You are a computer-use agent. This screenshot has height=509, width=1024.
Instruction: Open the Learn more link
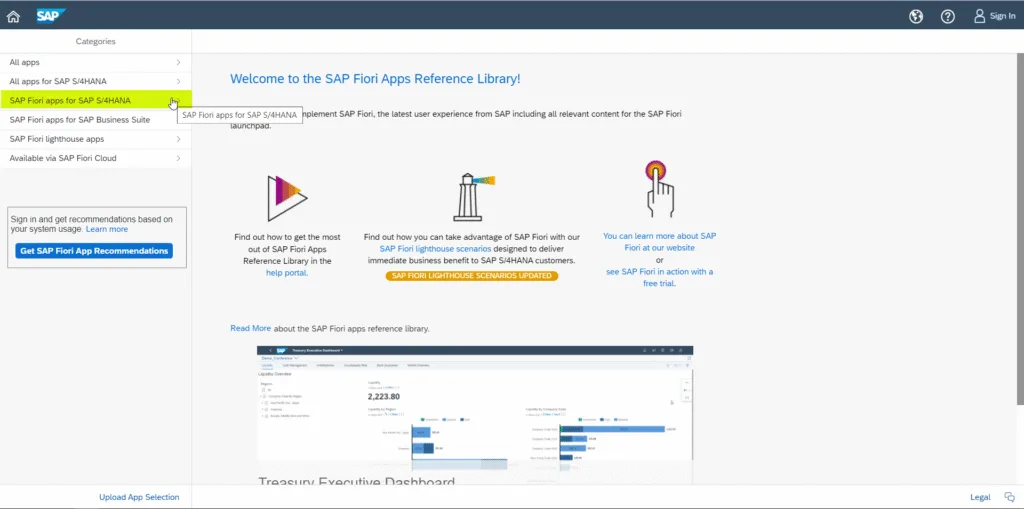click(x=107, y=229)
